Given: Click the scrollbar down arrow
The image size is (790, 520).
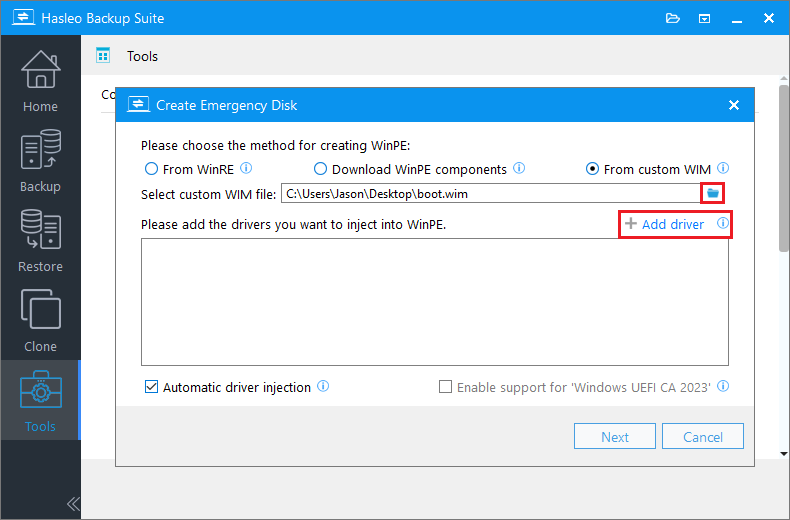Looking at the screenshot, I should coord(784,453).
